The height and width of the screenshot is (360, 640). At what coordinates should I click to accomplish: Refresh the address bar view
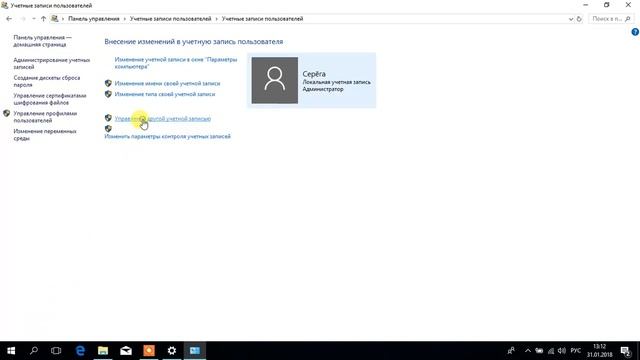579,19
